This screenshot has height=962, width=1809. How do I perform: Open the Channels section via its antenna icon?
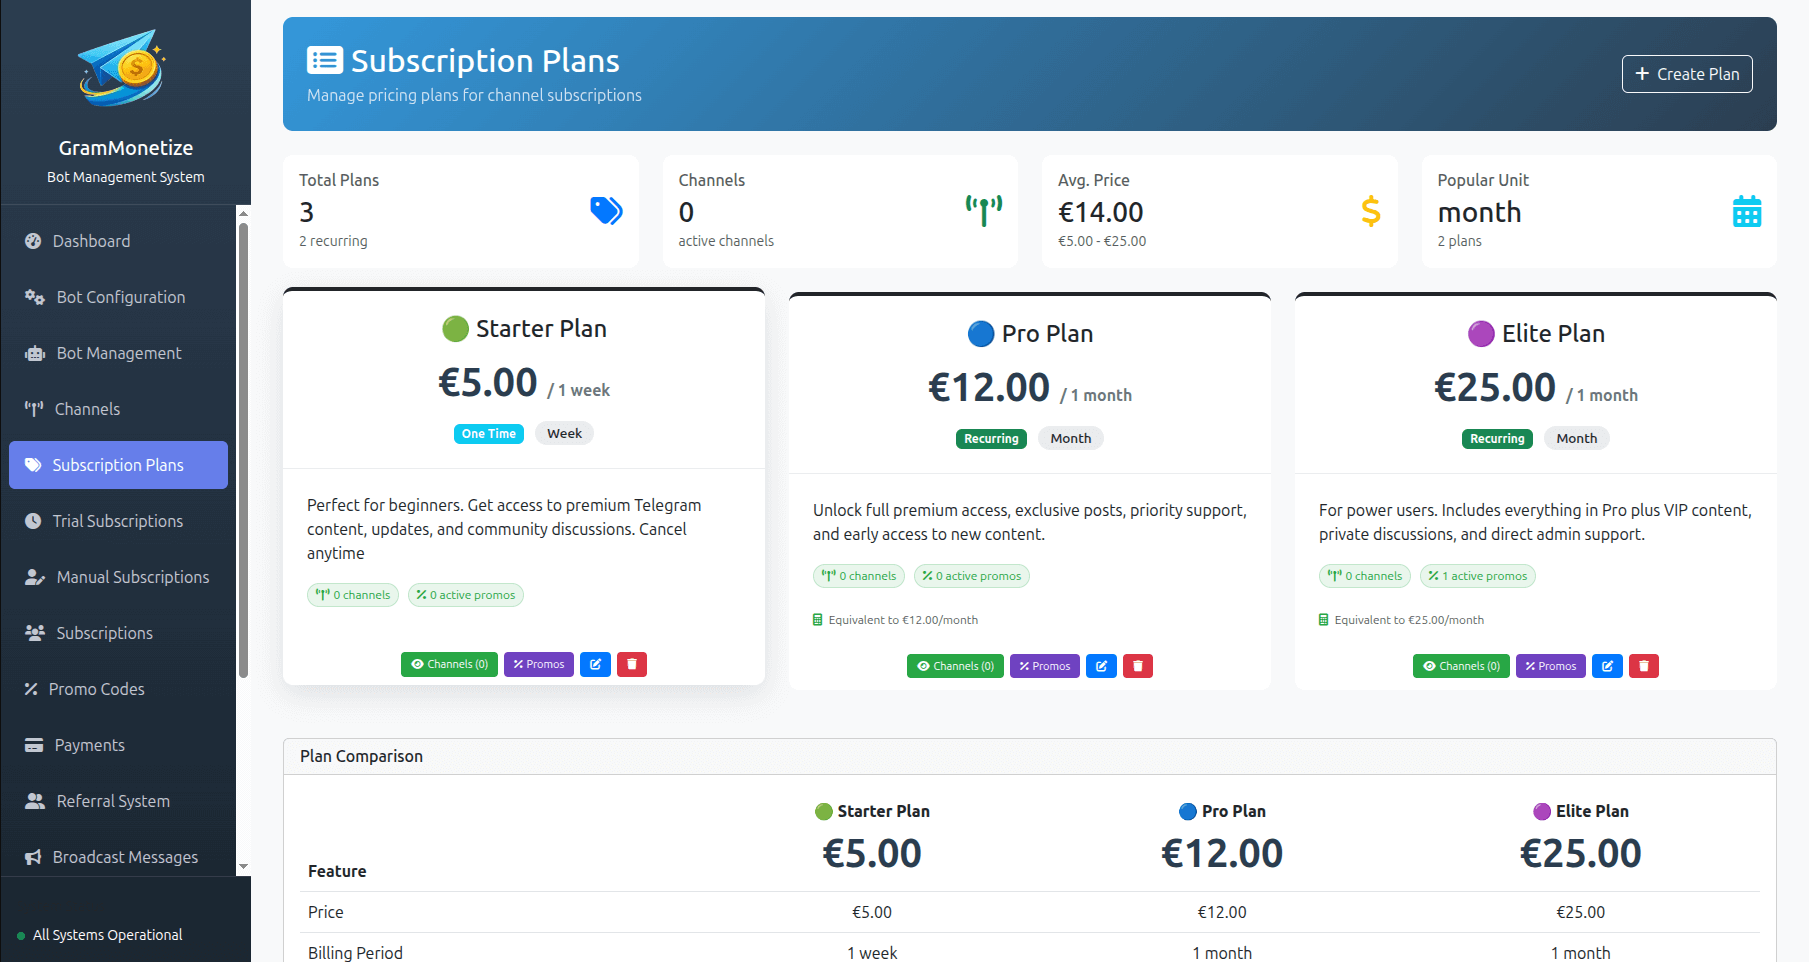pos(33,408)
